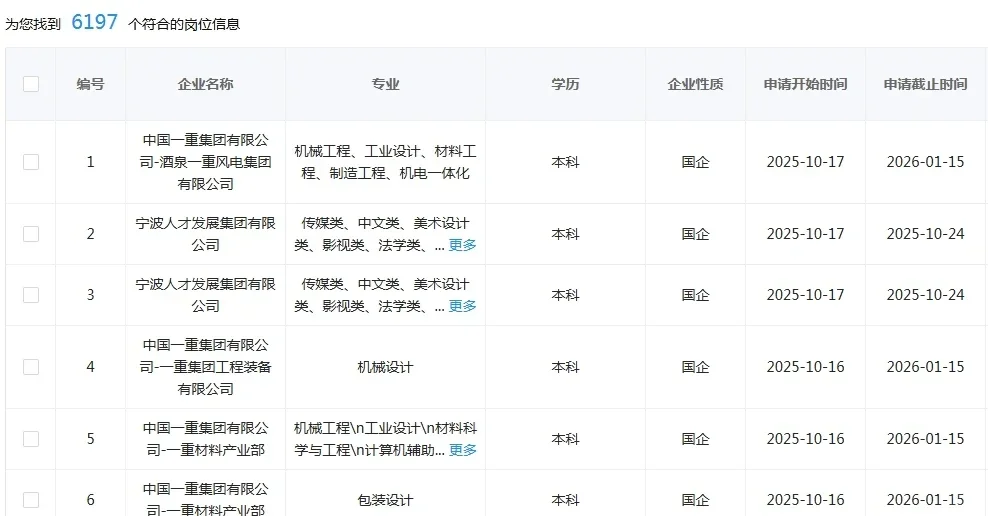Click deadline 2025-10-24 in row 3
988x516 pixels.
coord(925,295)
